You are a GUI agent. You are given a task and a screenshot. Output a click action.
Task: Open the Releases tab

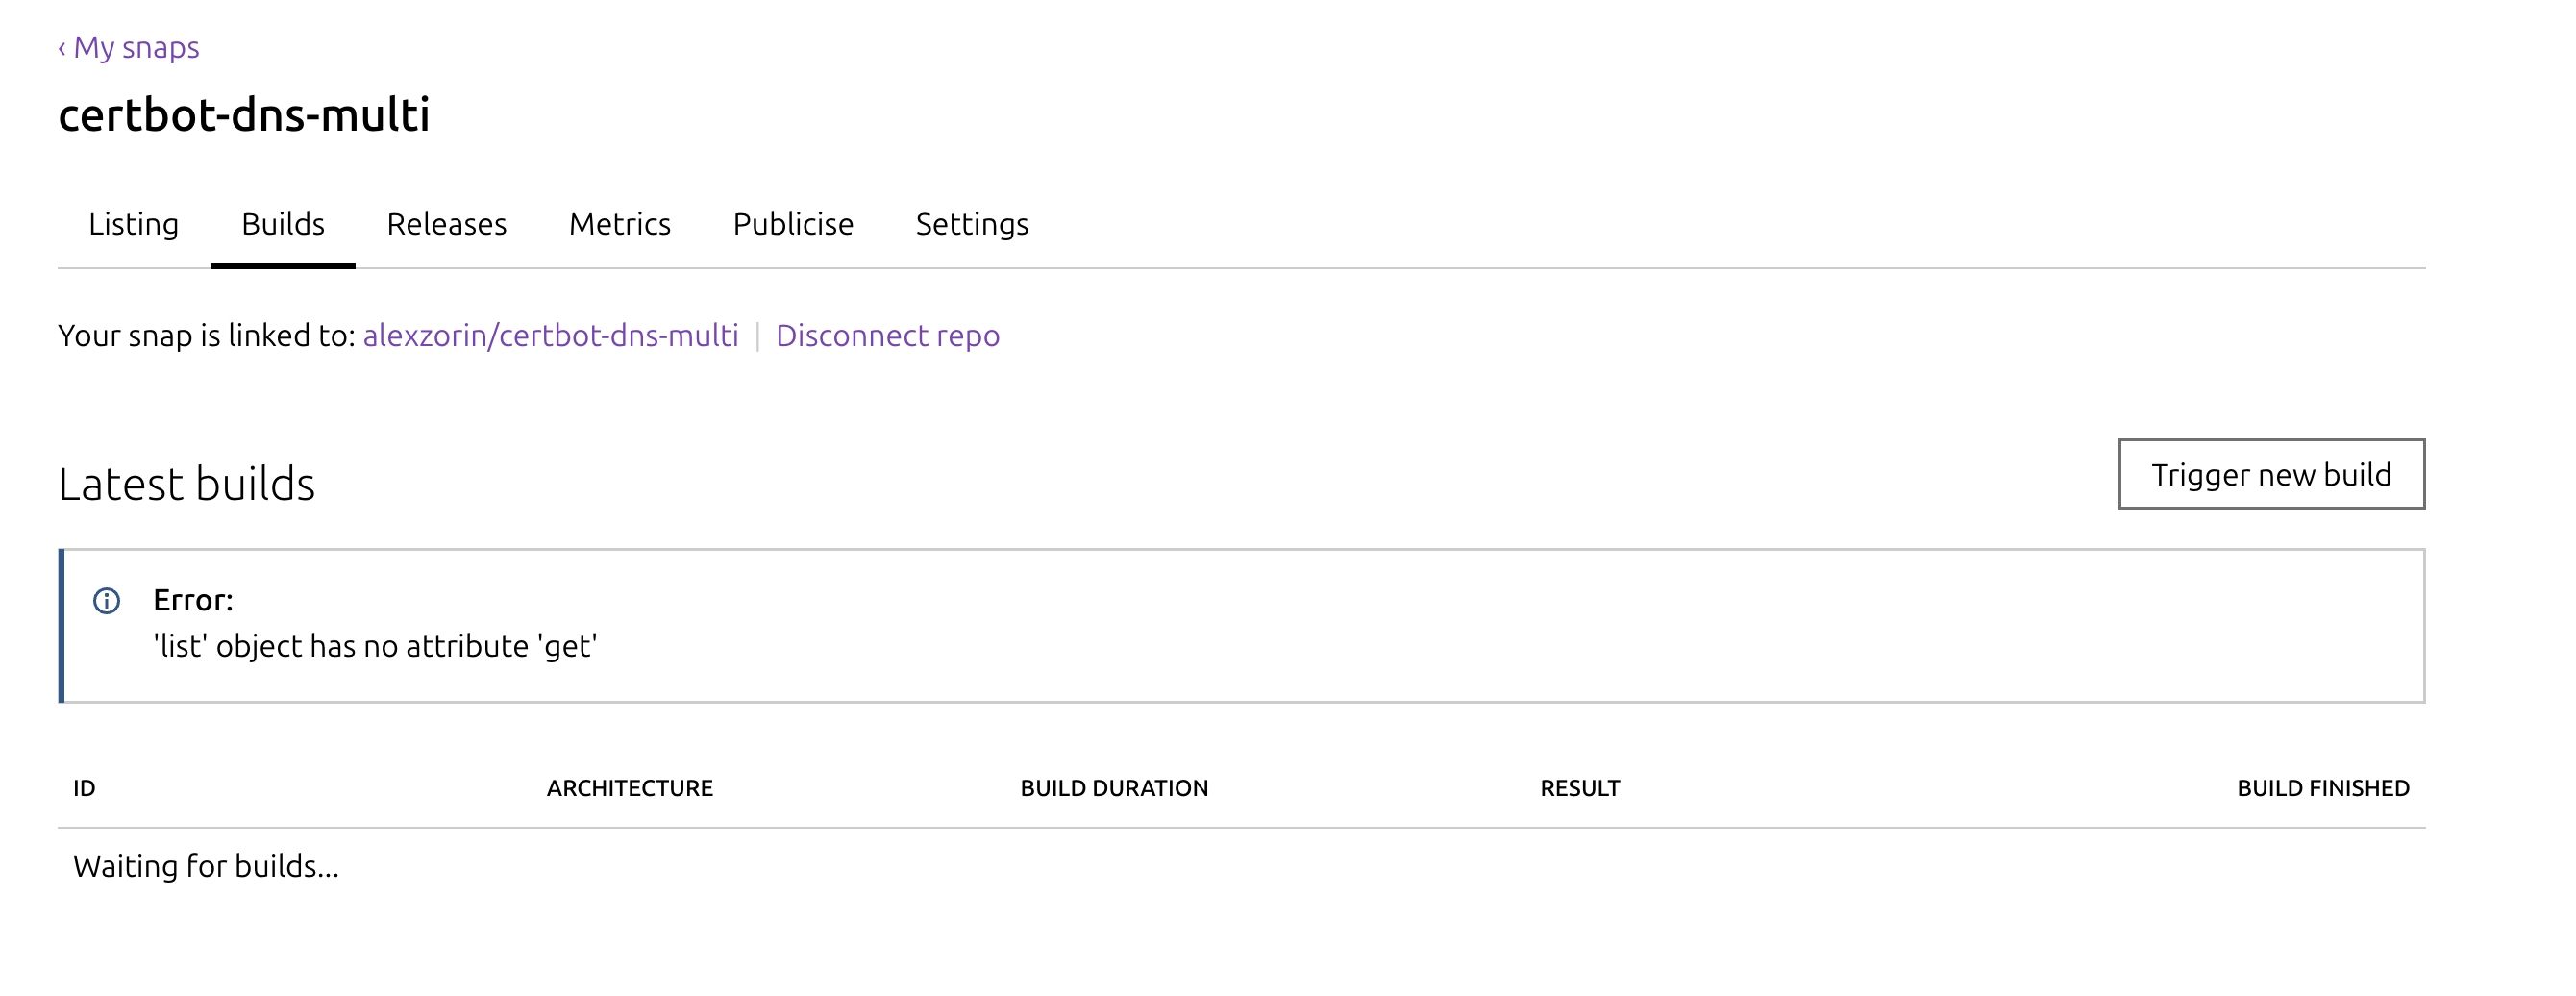pyautogui.click(x=446, y=224)
